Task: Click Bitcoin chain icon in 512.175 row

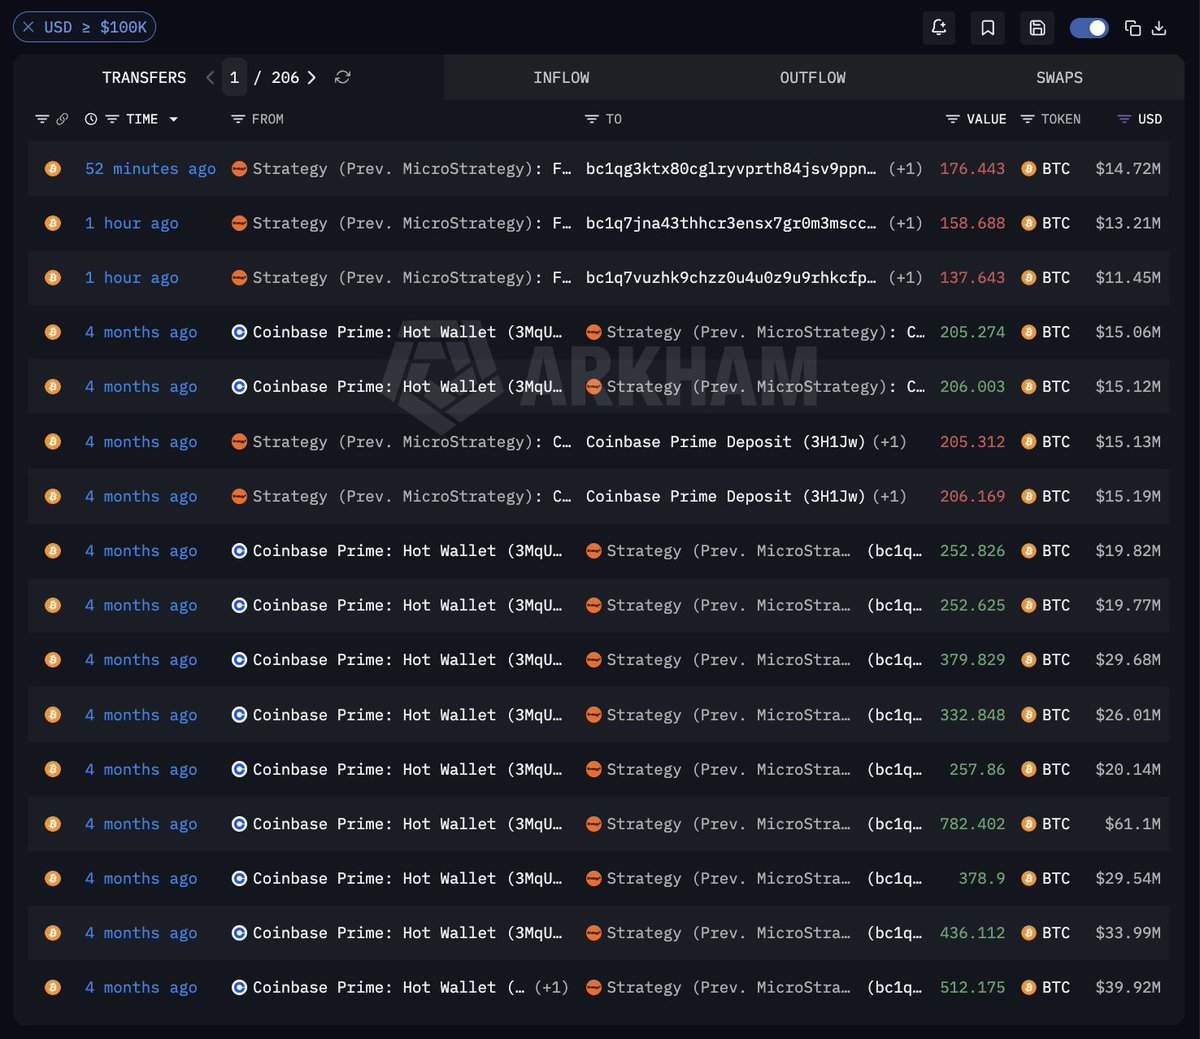Action: click(x=52, y=987)
